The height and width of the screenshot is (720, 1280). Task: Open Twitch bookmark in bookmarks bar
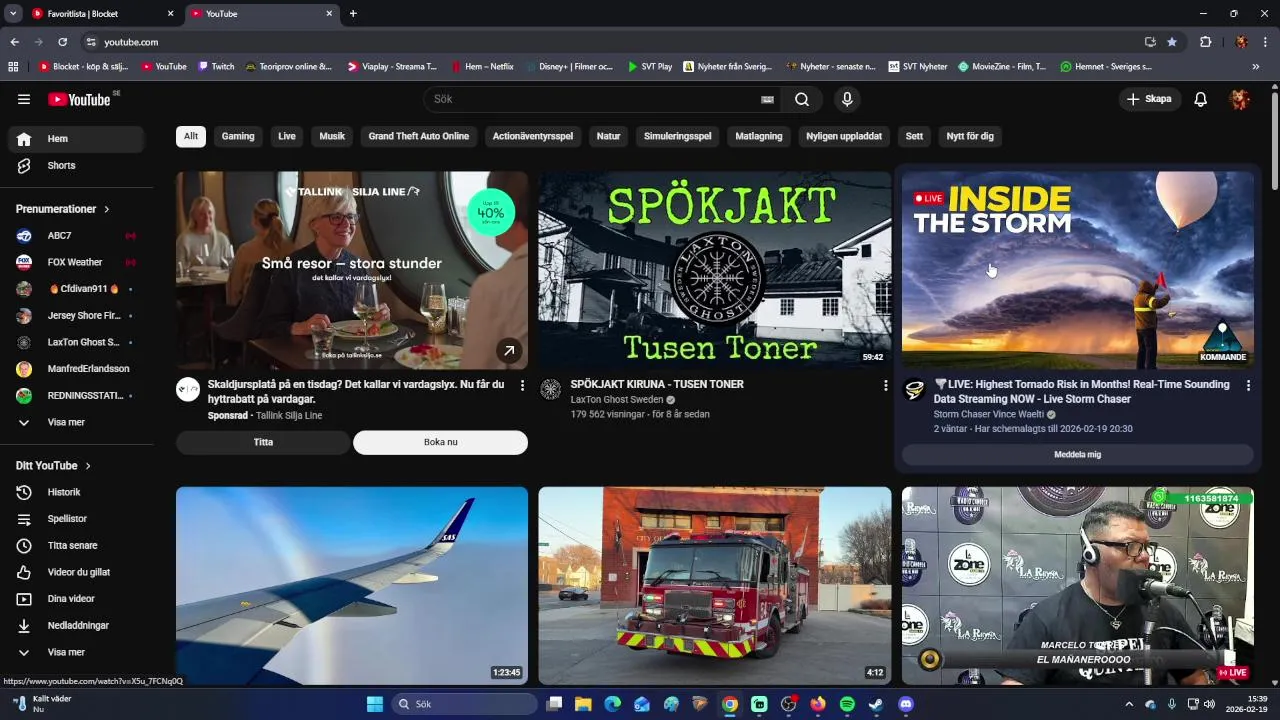(x=215, y=67)
